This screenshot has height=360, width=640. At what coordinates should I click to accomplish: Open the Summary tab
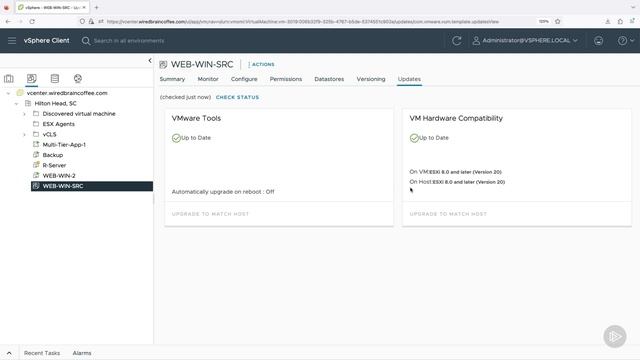coord(172,79)
